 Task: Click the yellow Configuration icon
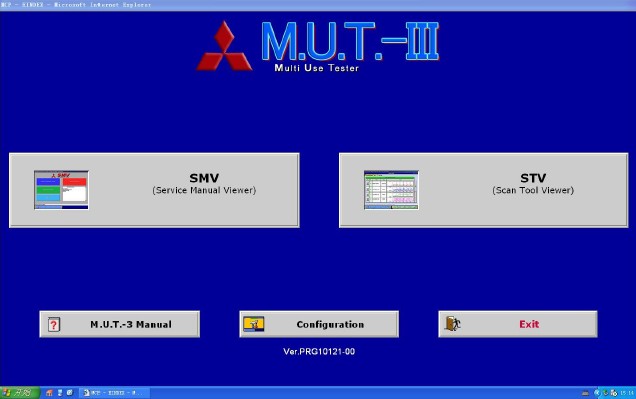[254, 324]
